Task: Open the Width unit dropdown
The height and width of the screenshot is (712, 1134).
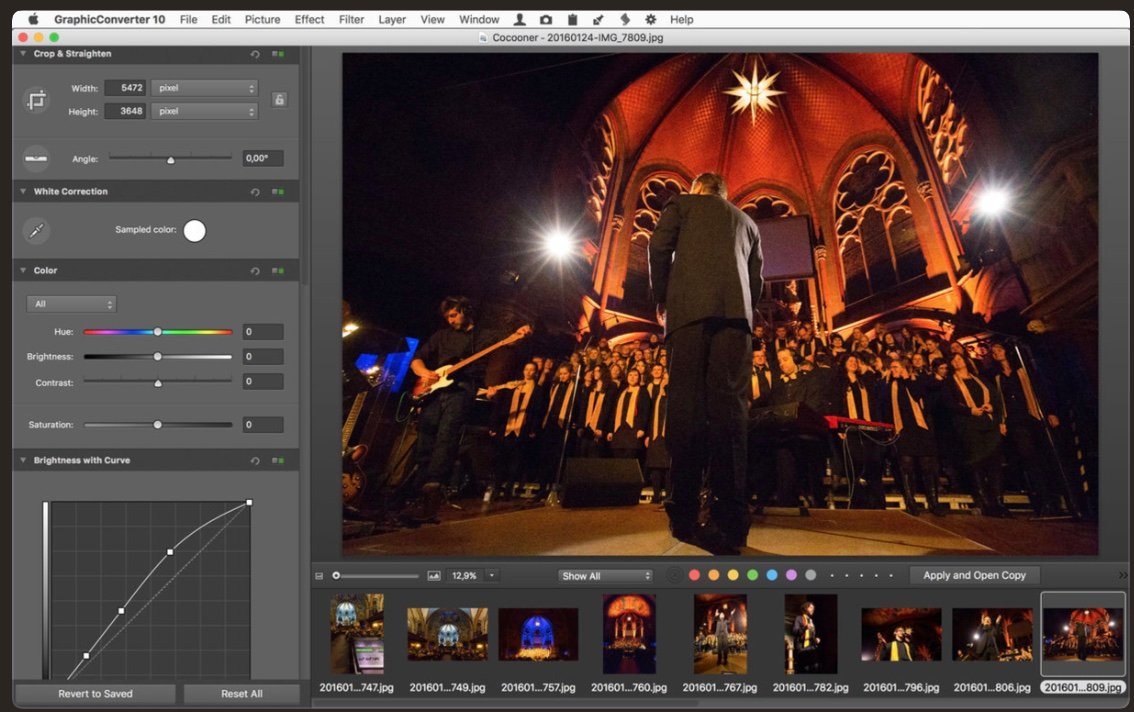Action: 205,88
